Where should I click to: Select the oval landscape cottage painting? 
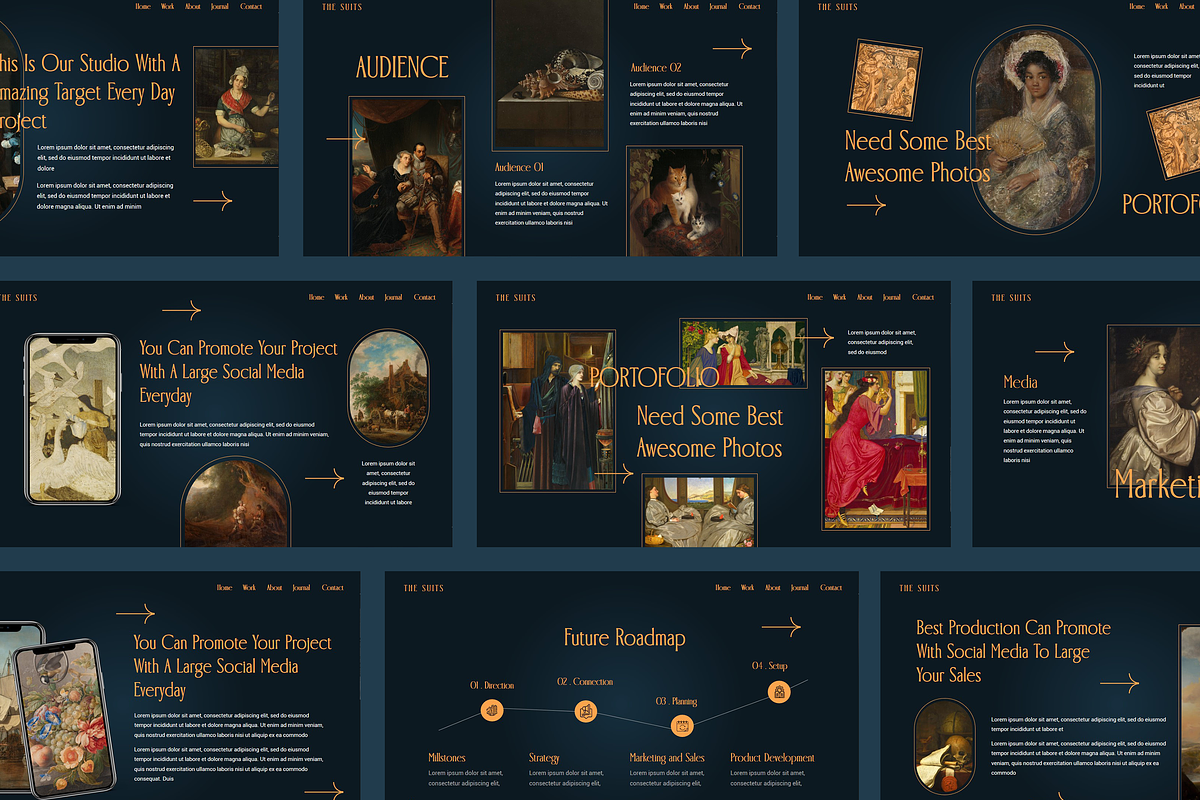pos(387,388)
